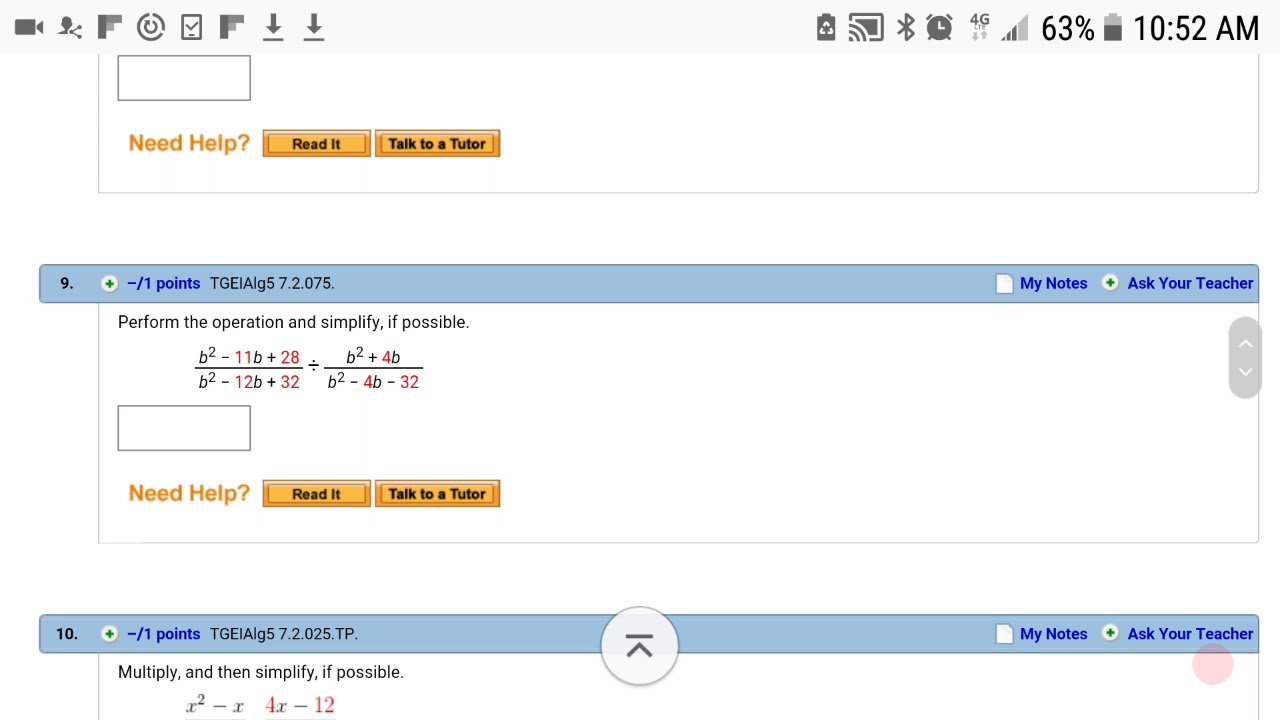Click Read It button under question 9
The image size is (1280, 720).
(316, 494)
